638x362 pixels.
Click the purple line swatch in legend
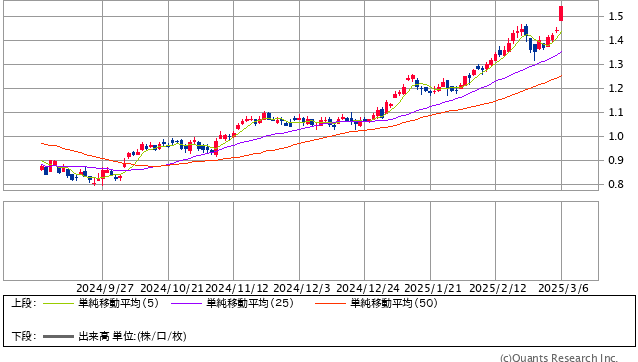pyautogui.click(x=186, y=303)
